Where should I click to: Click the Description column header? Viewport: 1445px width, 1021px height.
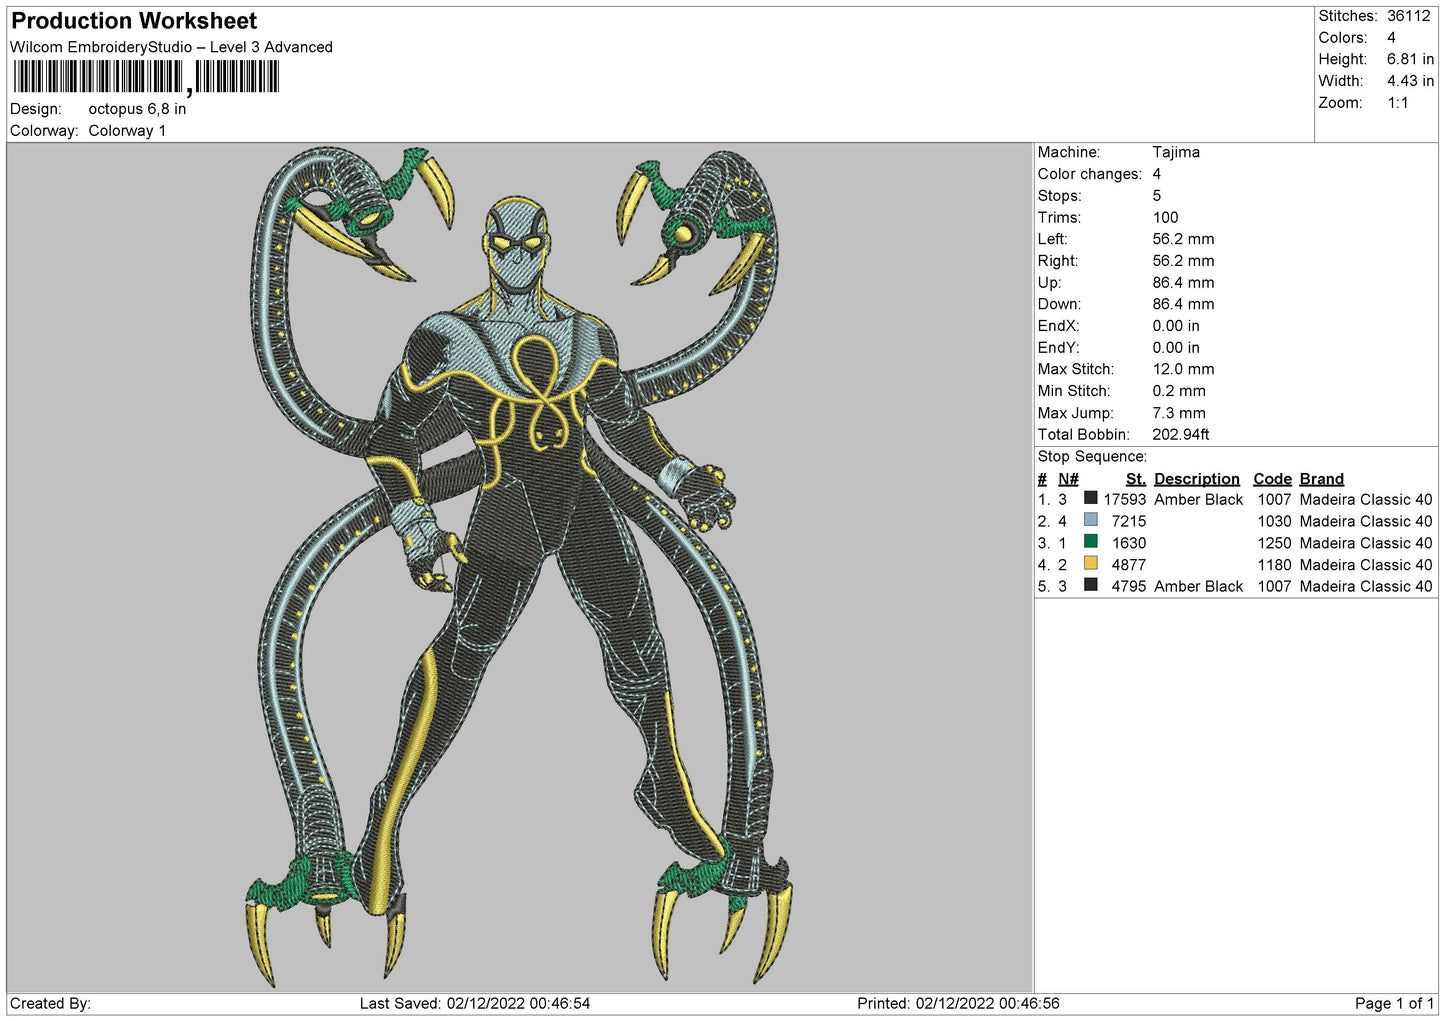tap(1197, 479)
